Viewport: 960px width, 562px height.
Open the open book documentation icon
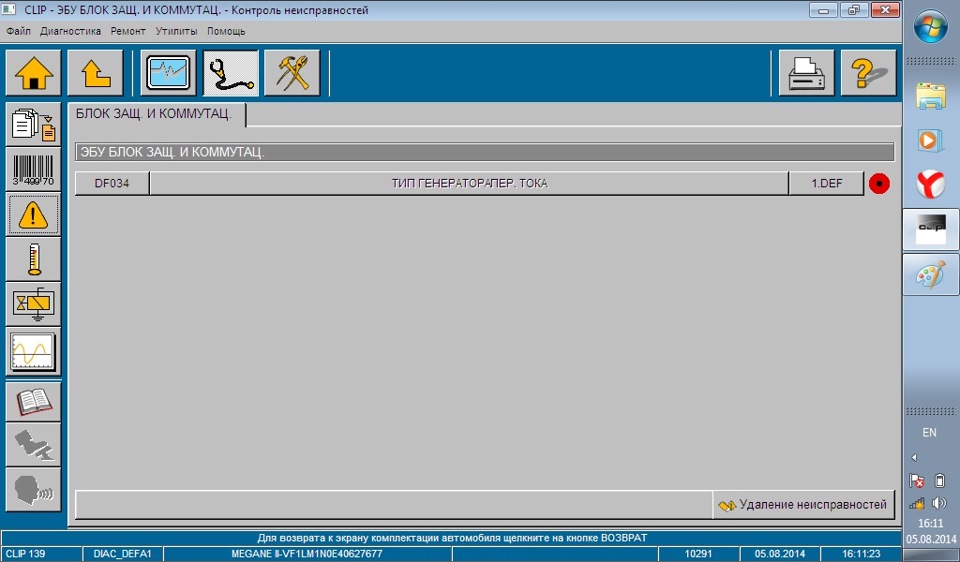point(33,402)
